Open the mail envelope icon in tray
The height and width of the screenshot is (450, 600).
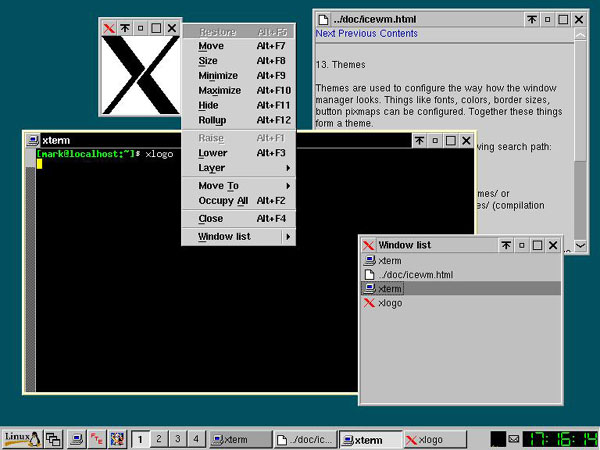coord(513,439)
